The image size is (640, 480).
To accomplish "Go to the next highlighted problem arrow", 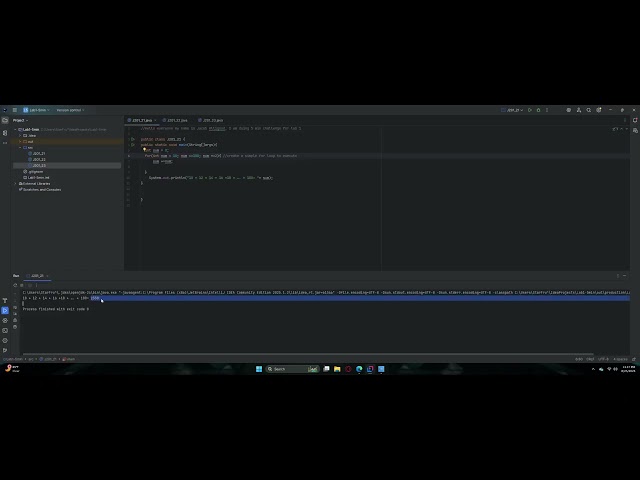I will click(x=627, y=129).
